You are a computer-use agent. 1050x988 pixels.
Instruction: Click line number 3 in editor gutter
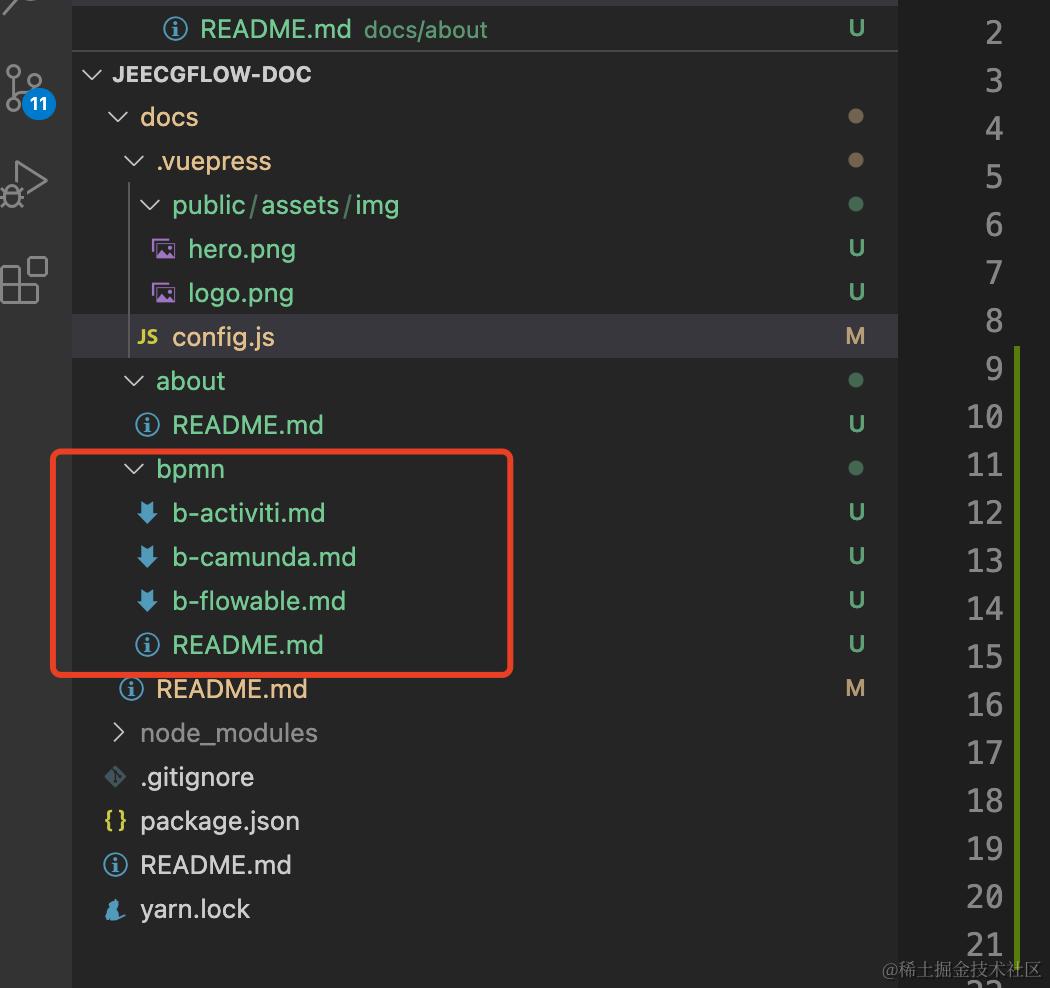[x=994, y=81]
